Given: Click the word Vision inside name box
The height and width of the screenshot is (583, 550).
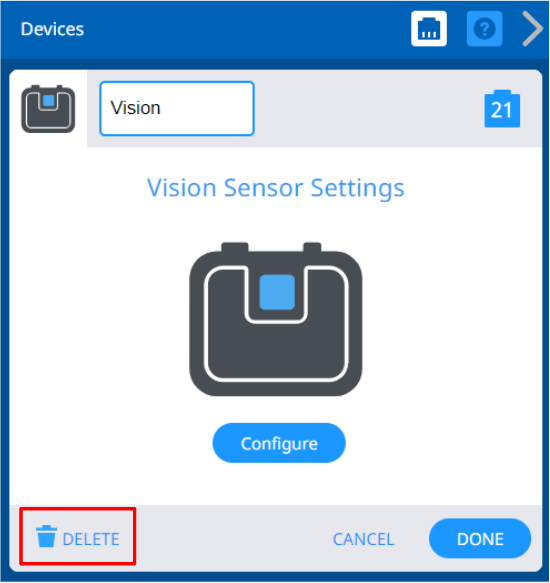Looking at the screenshot, I should 135,108.
